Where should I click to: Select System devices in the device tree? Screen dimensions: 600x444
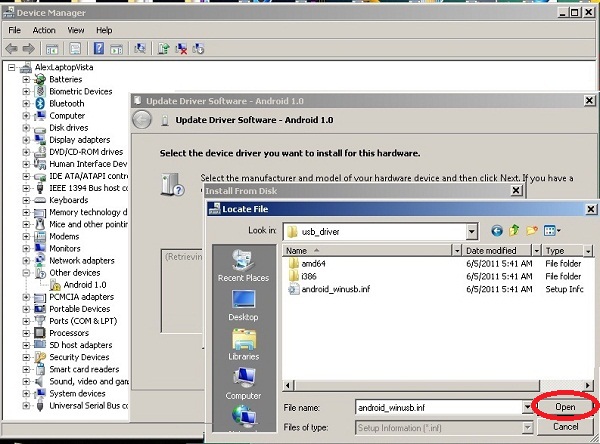pos(77,393)
